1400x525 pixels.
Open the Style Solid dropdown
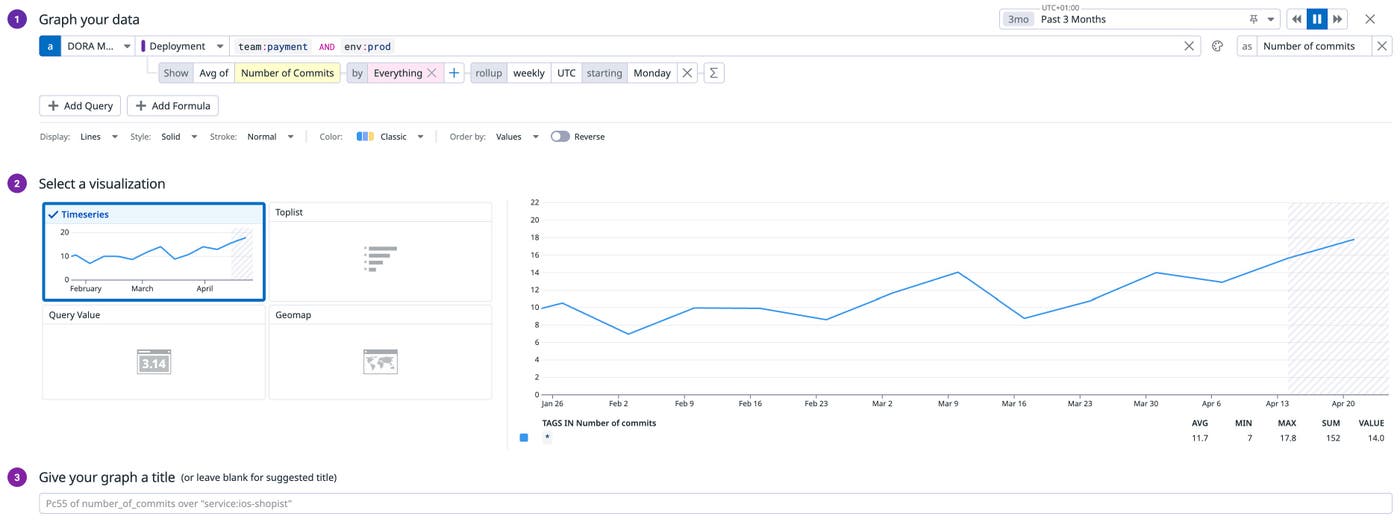pos(178,137)
